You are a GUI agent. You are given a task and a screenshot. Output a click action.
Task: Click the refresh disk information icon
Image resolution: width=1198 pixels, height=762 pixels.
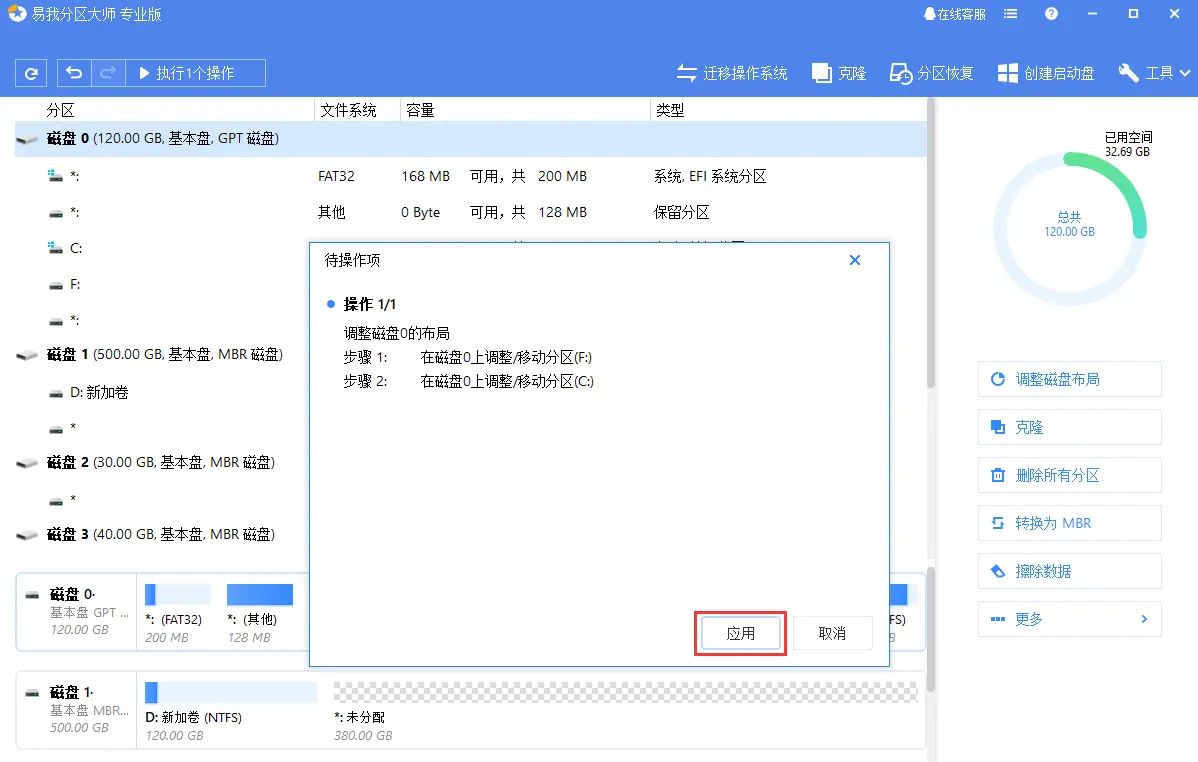coord(29,72)
